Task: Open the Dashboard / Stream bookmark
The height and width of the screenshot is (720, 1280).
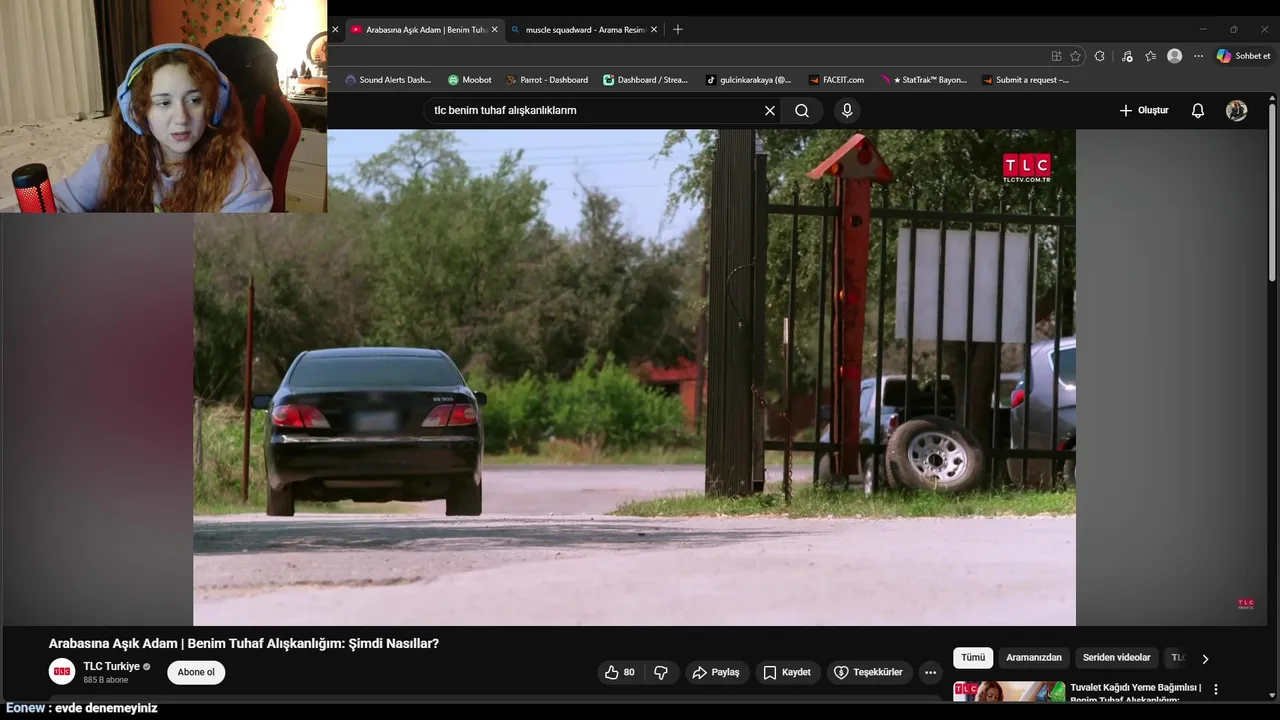Action: coord(646,80)
